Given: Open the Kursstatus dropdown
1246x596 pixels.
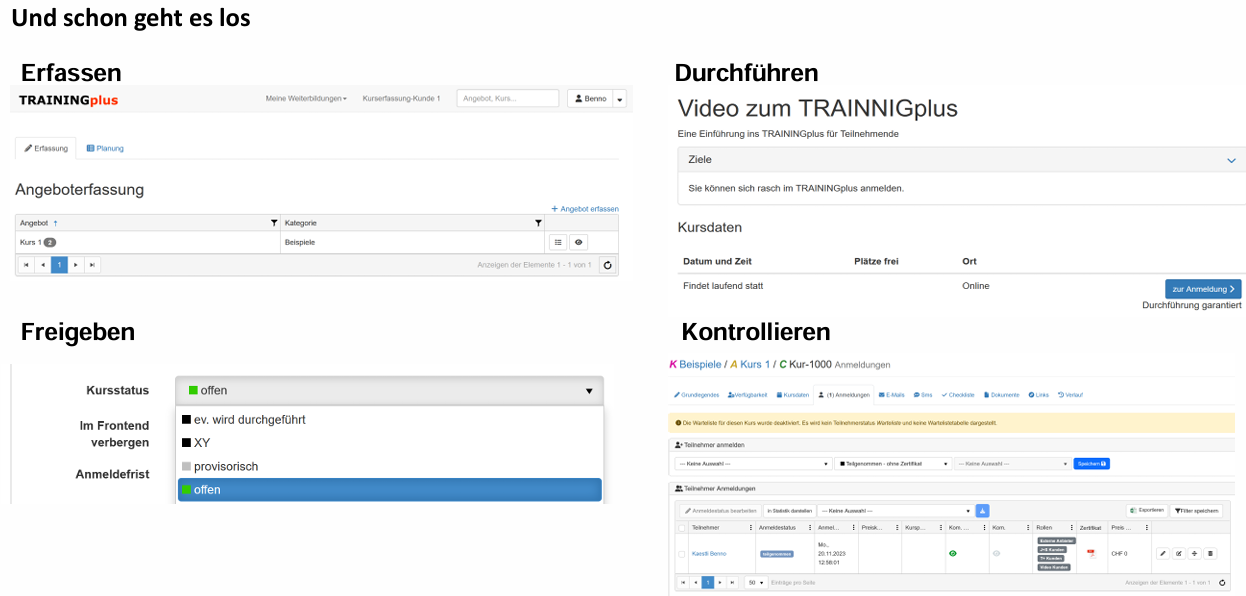Looking at the screenshot, I should 389,390.
